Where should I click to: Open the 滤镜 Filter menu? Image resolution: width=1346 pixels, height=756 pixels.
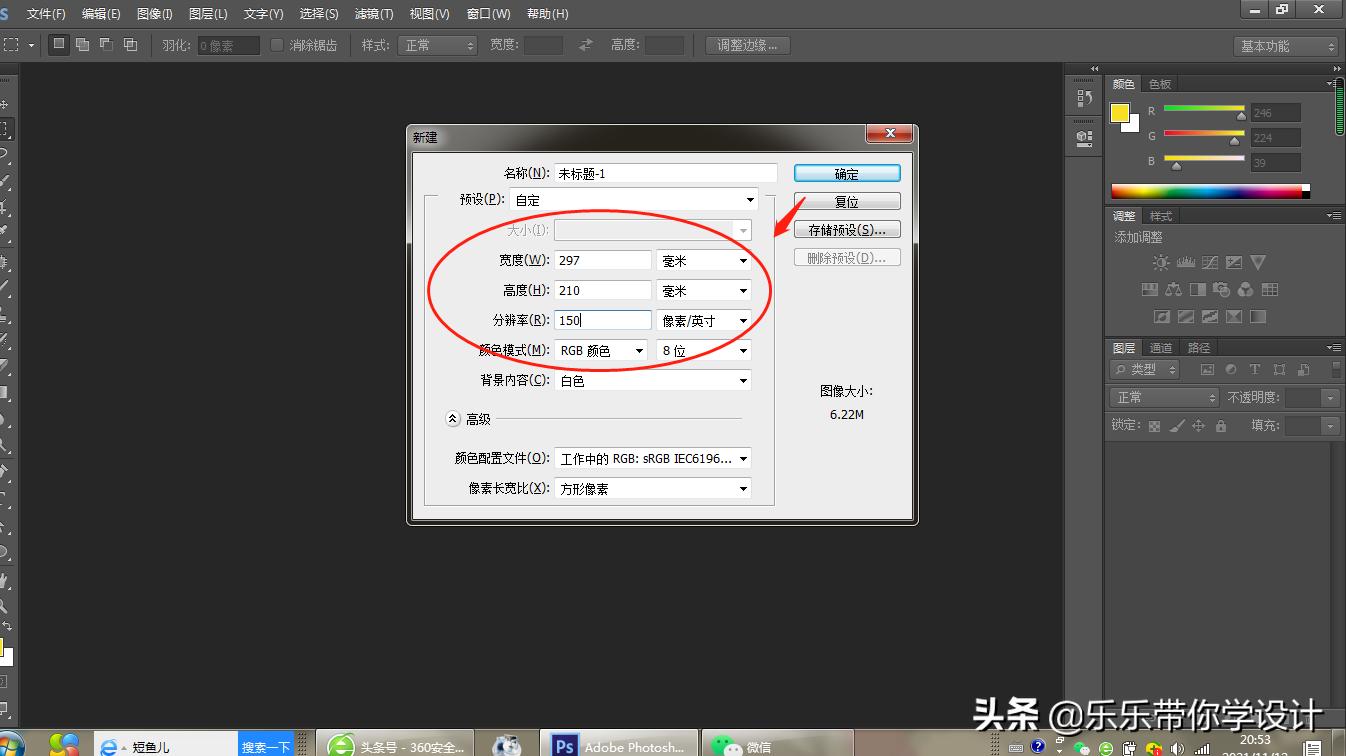(x=374, y=13)
